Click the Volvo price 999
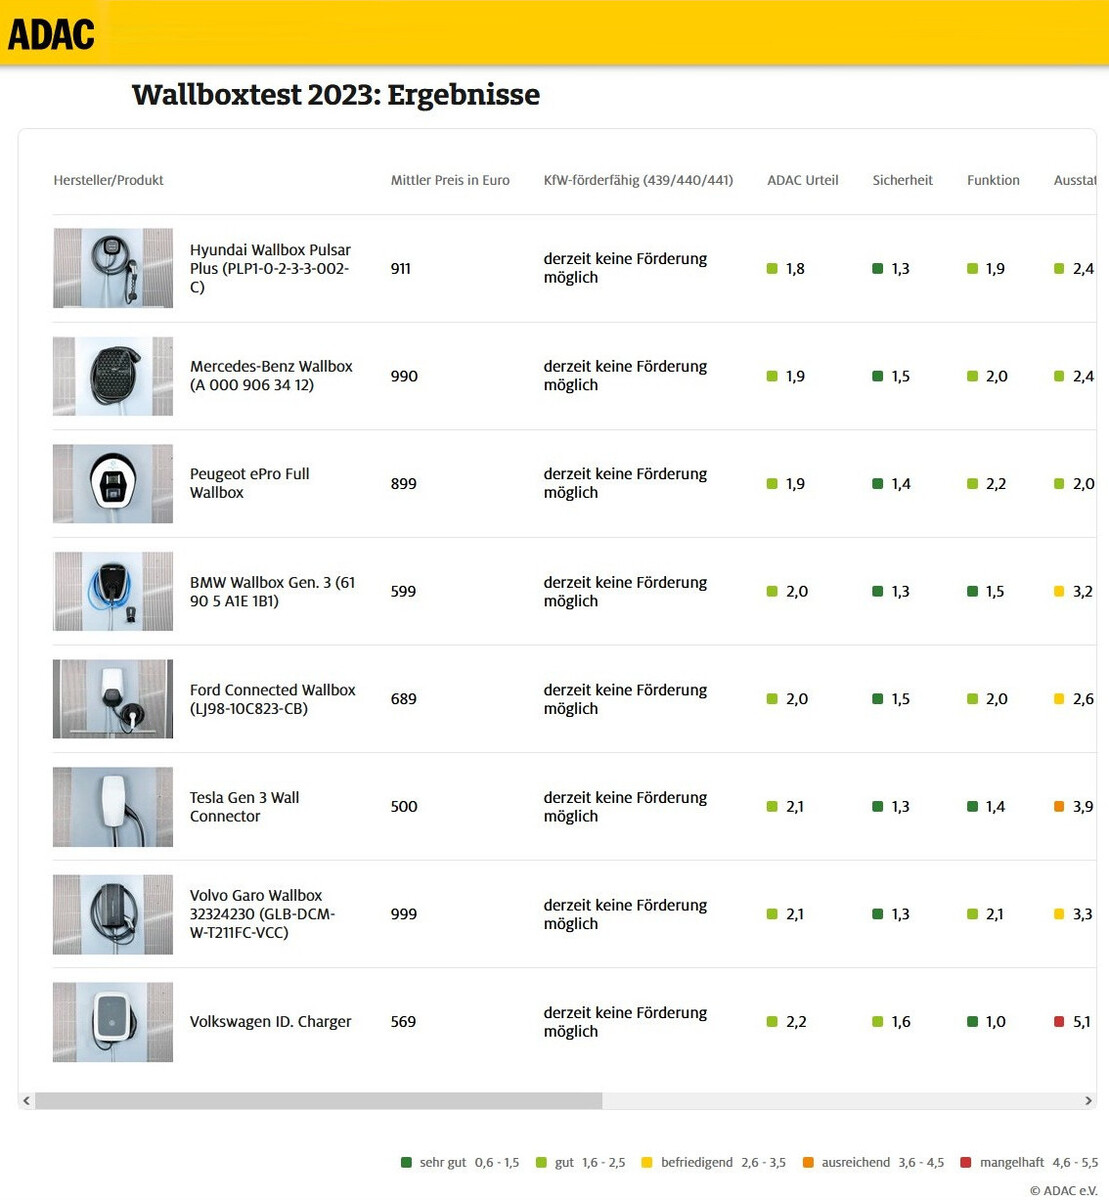 (x=404, y=914)
